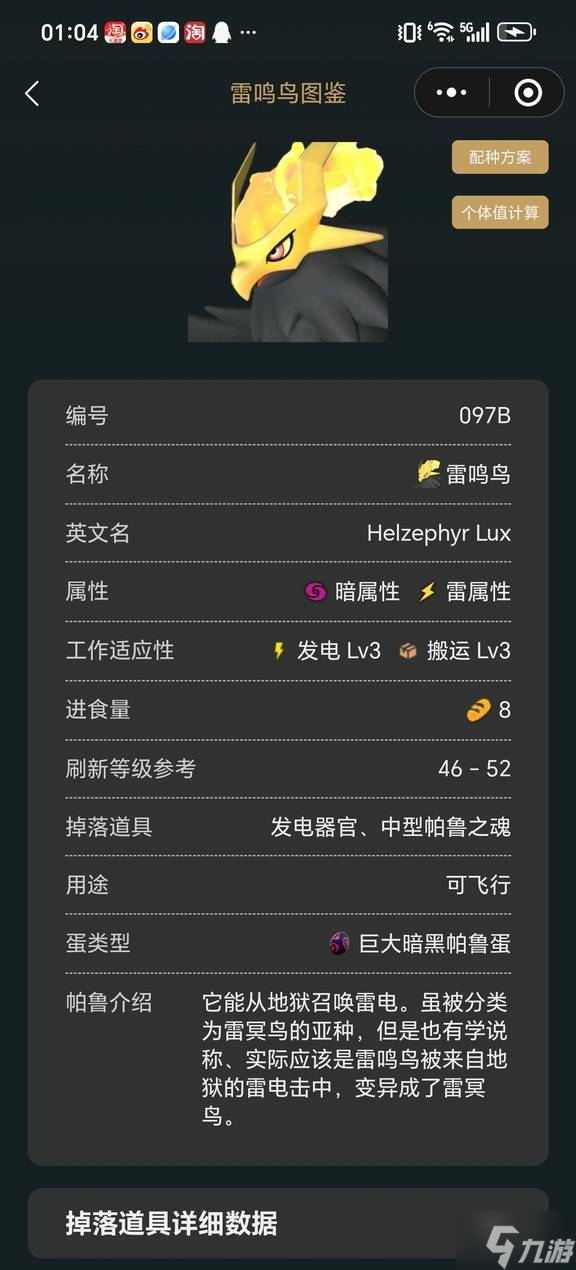The image size is (576, 1270).
Task: Tap the electric element lightning icon
Action: 427,592
